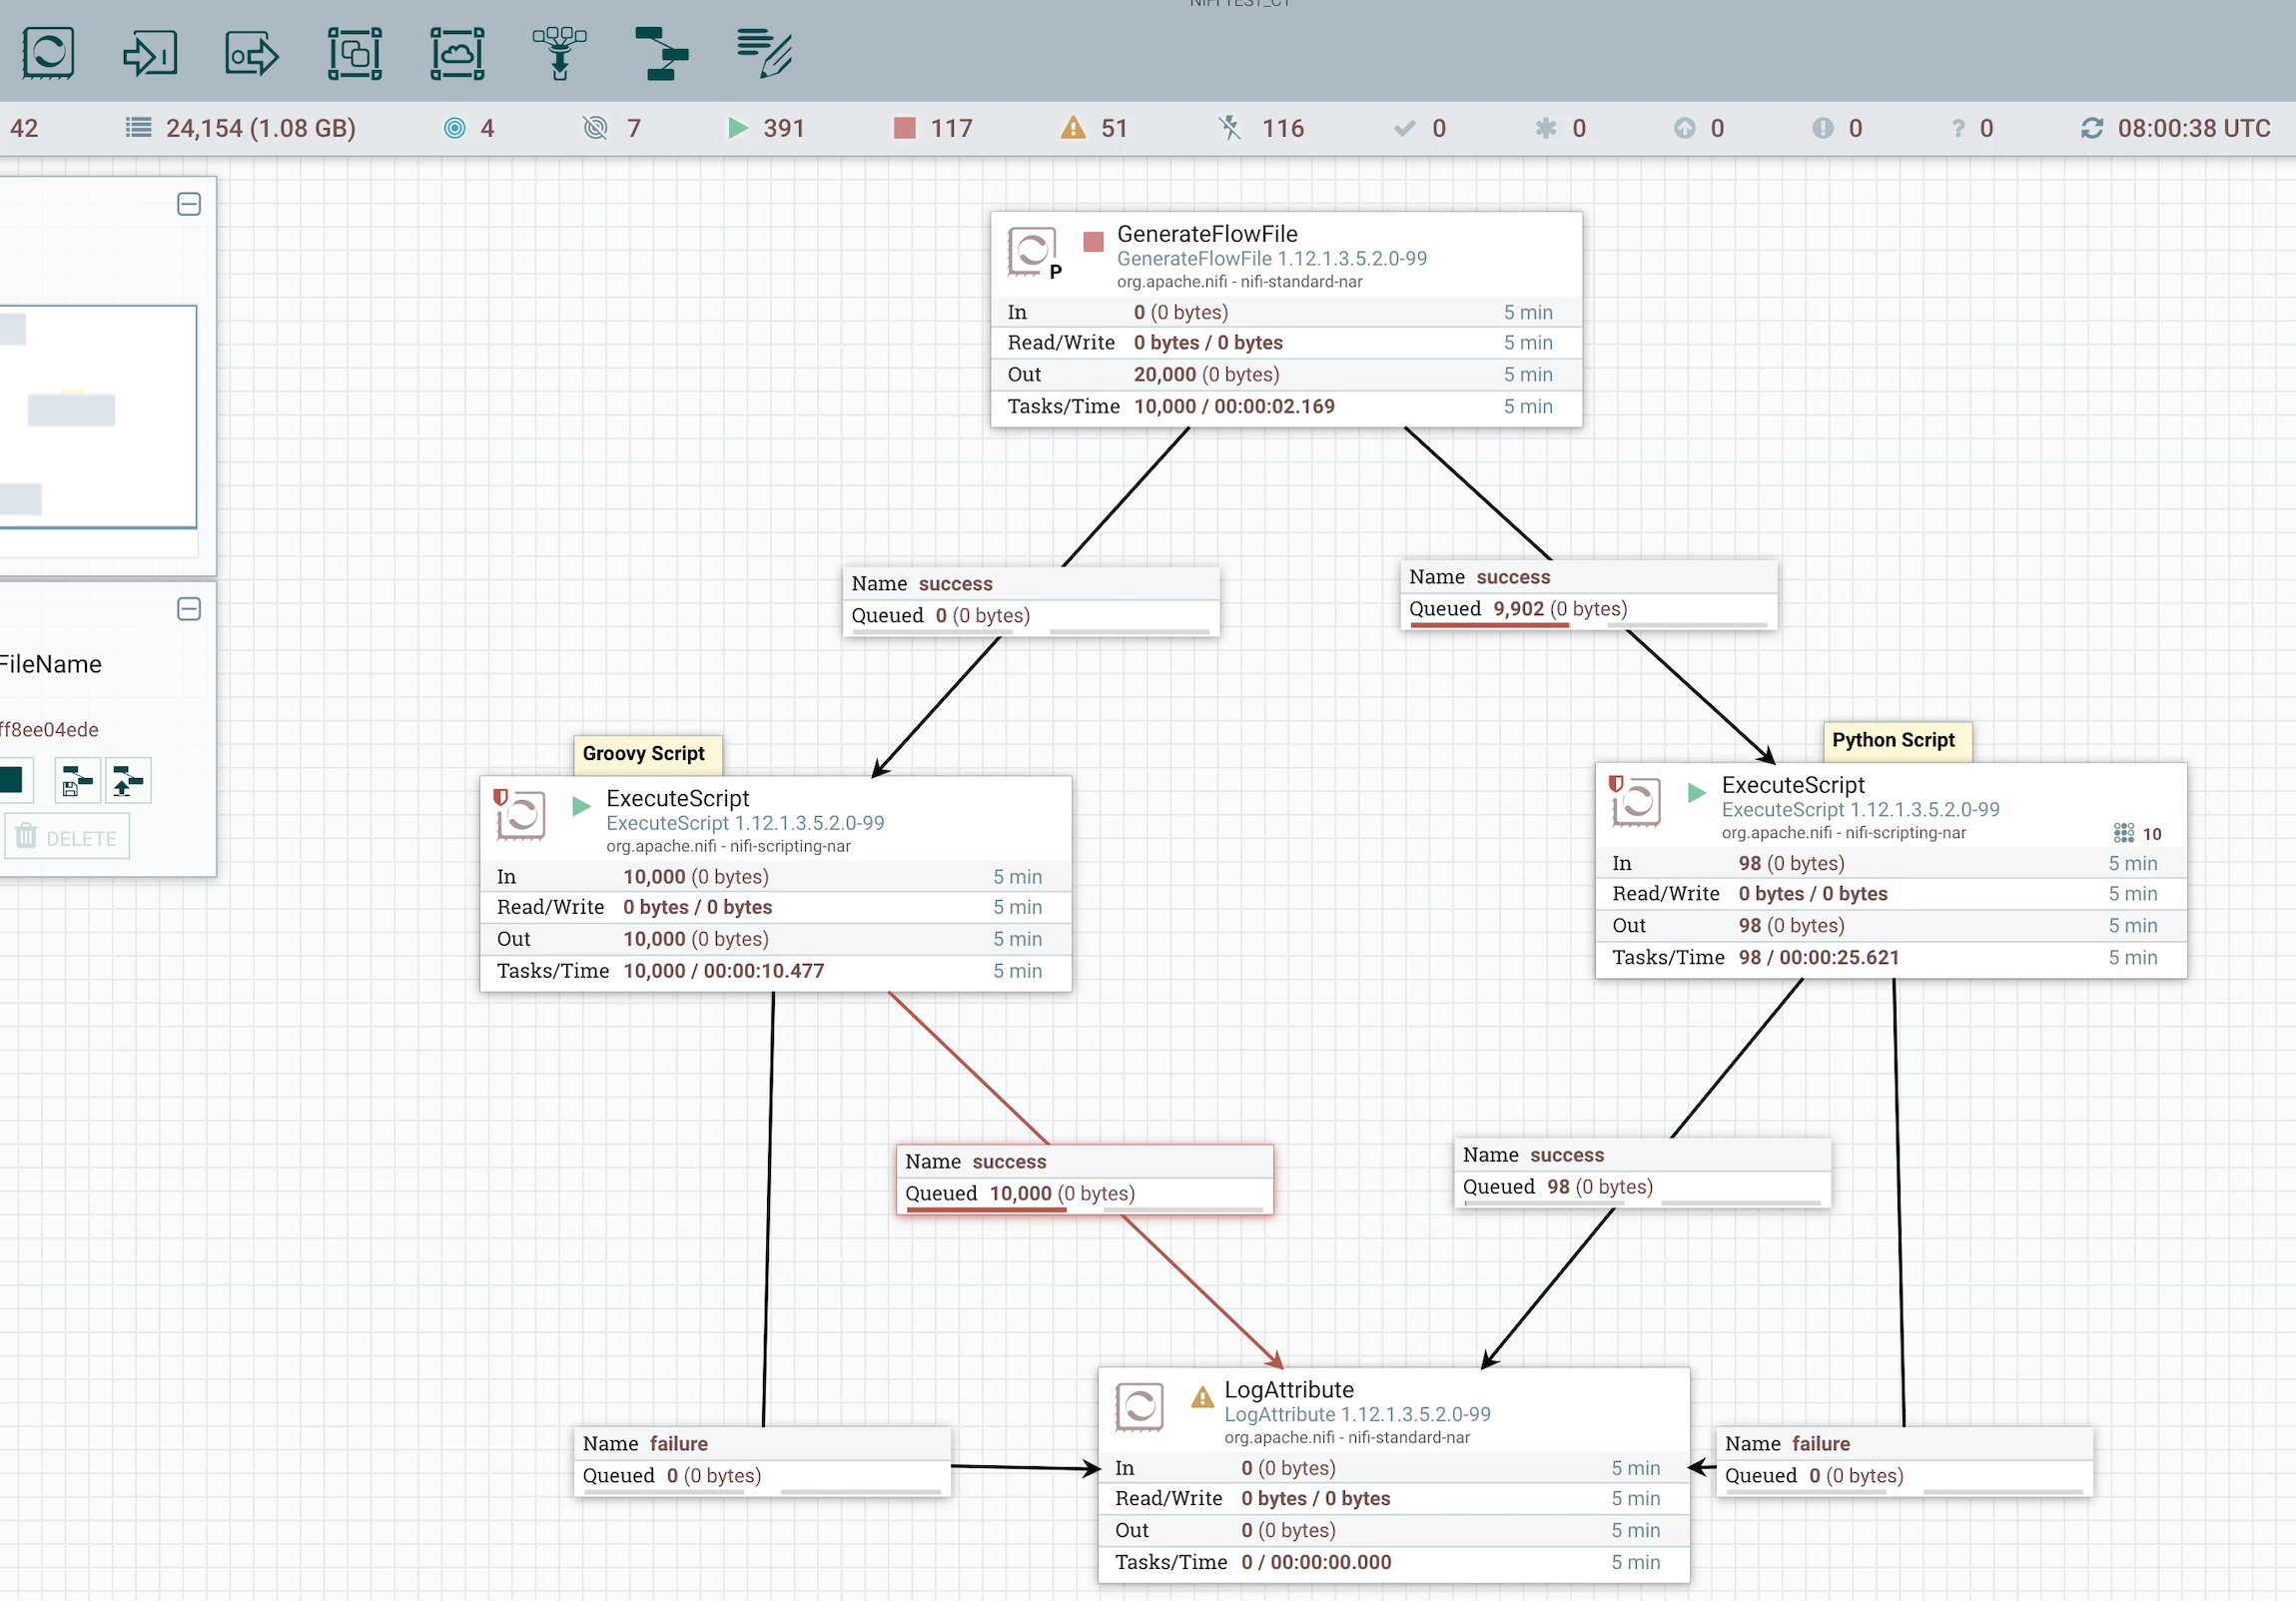Select the success connection queued 10,000

point(1085,1179)
